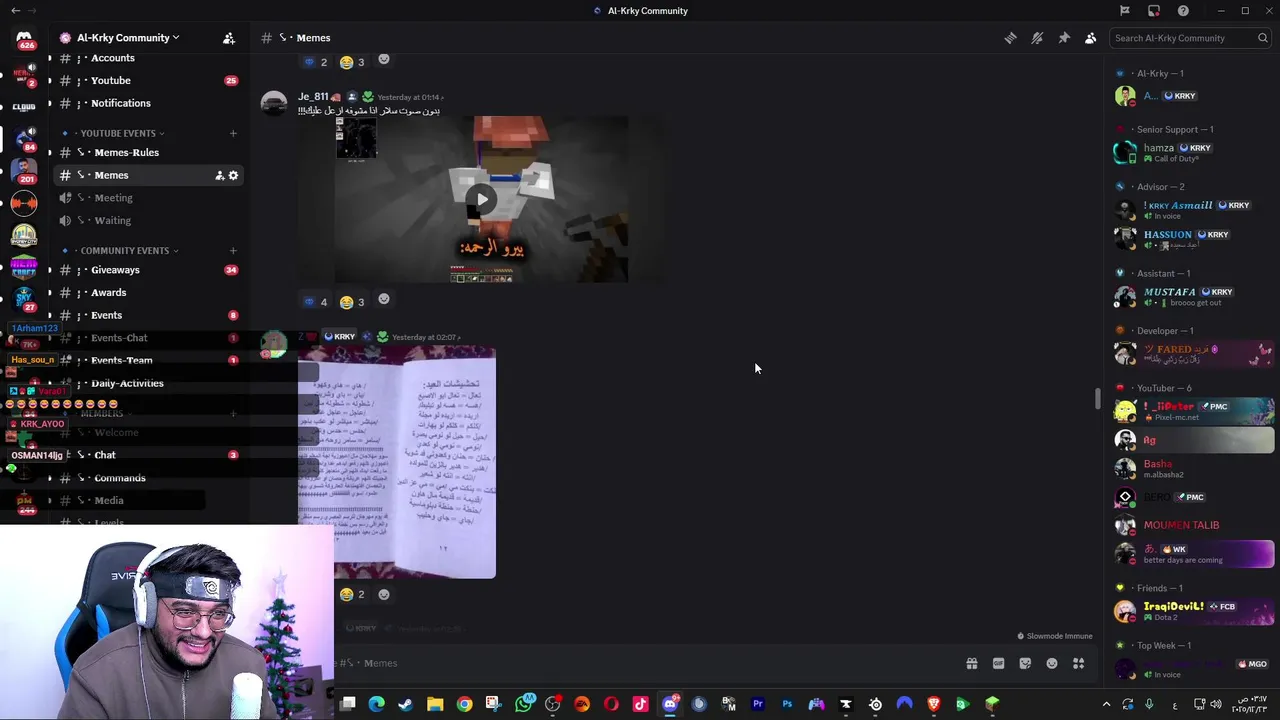Open the Threads icon in channel header

pos(1010,38)
